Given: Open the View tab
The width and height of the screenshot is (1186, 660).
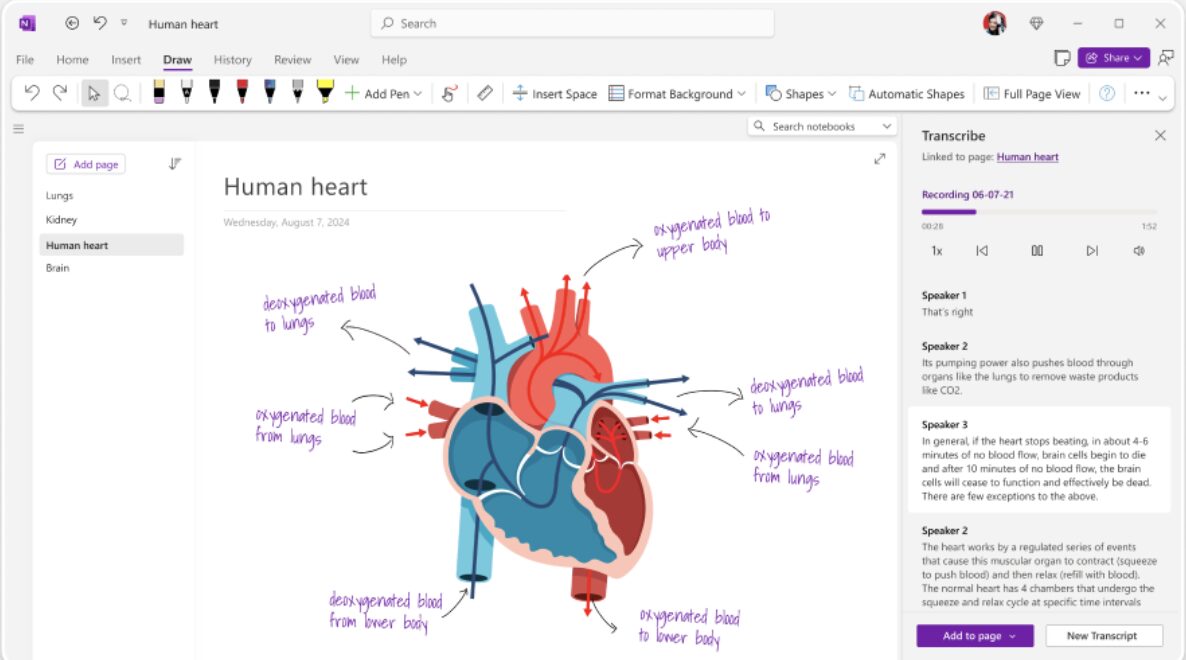Looking at the screenshot, I should pos(346,60).
